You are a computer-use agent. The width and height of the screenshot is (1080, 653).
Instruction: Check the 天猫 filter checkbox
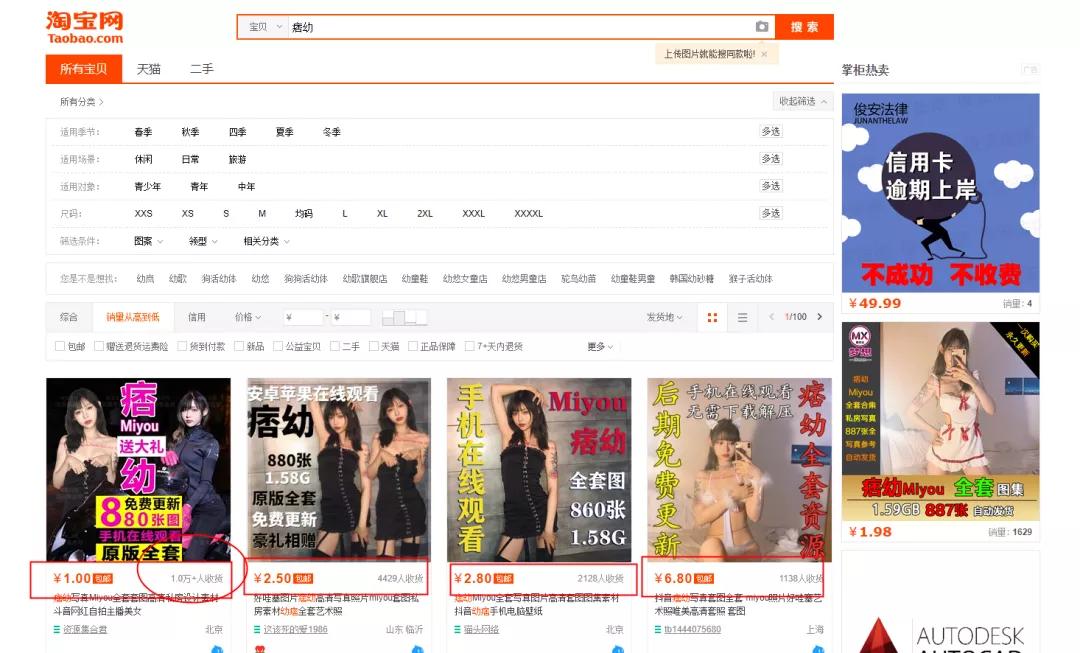(x=373, y=346)
